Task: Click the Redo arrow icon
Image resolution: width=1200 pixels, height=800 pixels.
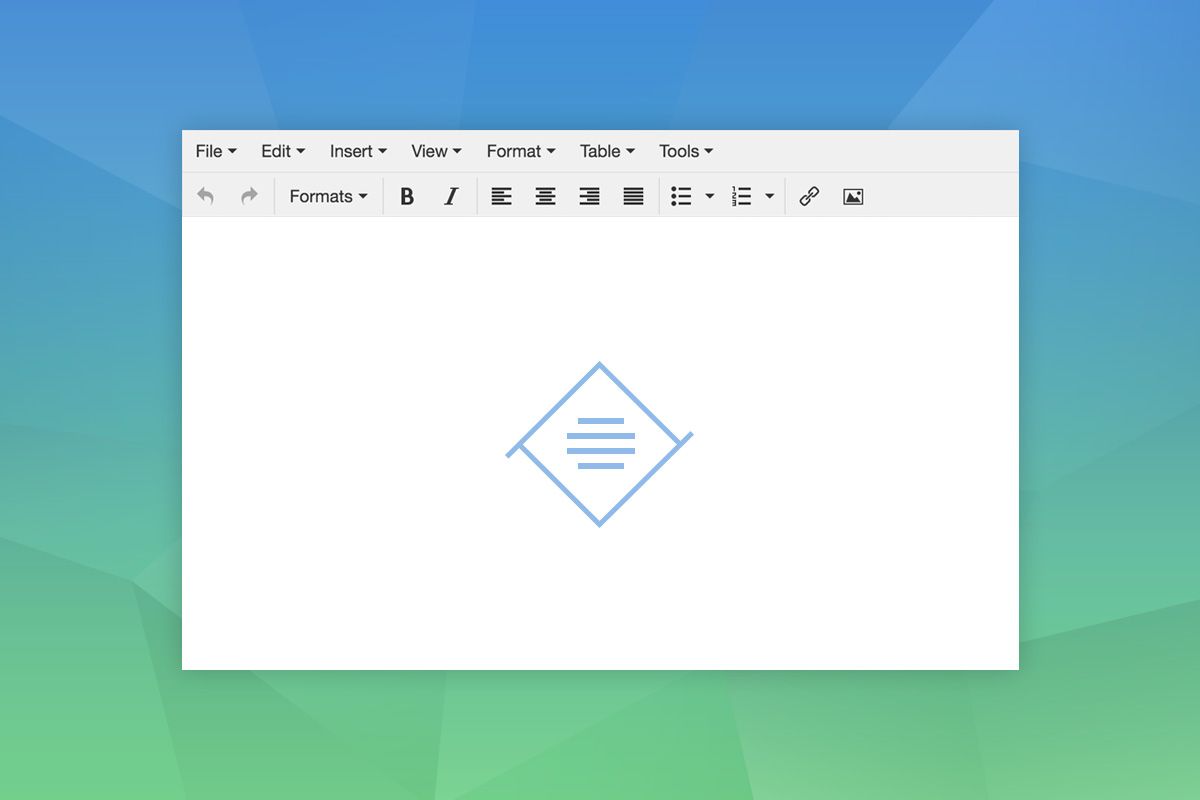Action: [249, 196]
